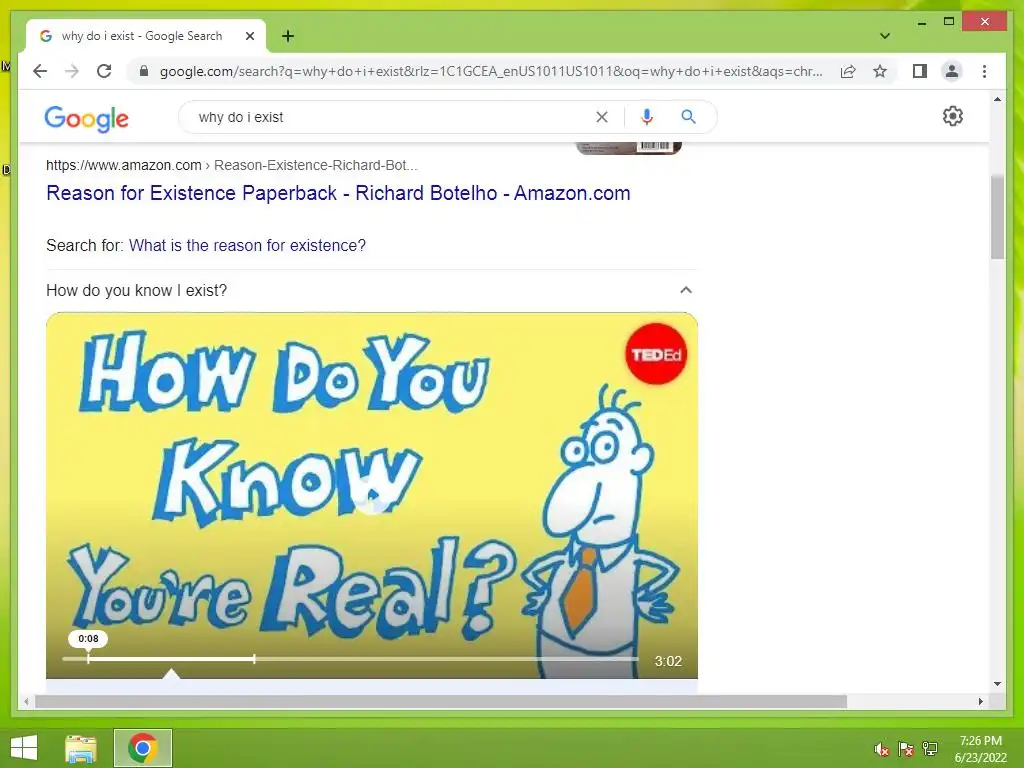1024x768 pixels.
Task: Open the Chrome side panel
Action: click(920, 71)
